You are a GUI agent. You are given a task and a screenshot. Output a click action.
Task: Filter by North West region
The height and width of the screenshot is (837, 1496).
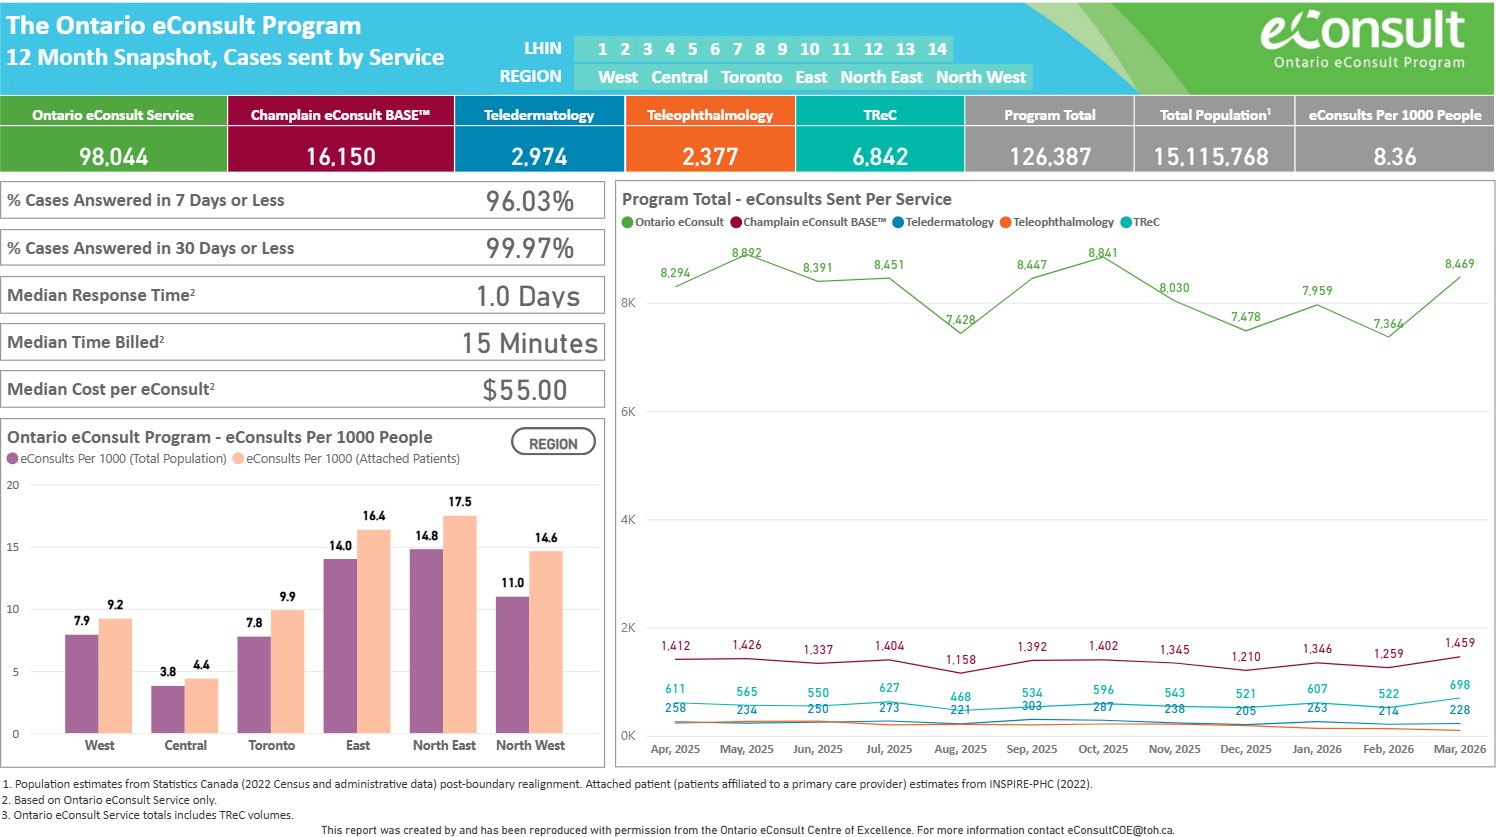tap(980, 77)
